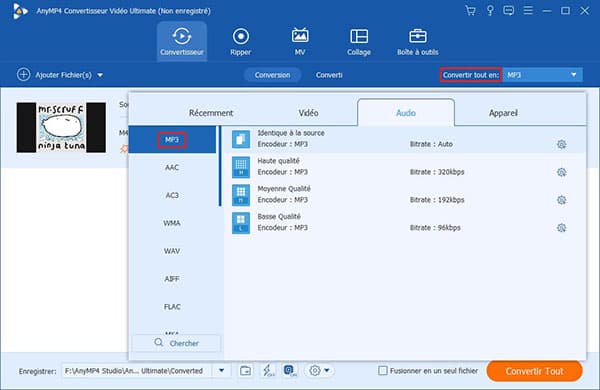Open the Collage module
Screen dimensions: 600x390
click(x=359, y=41)
